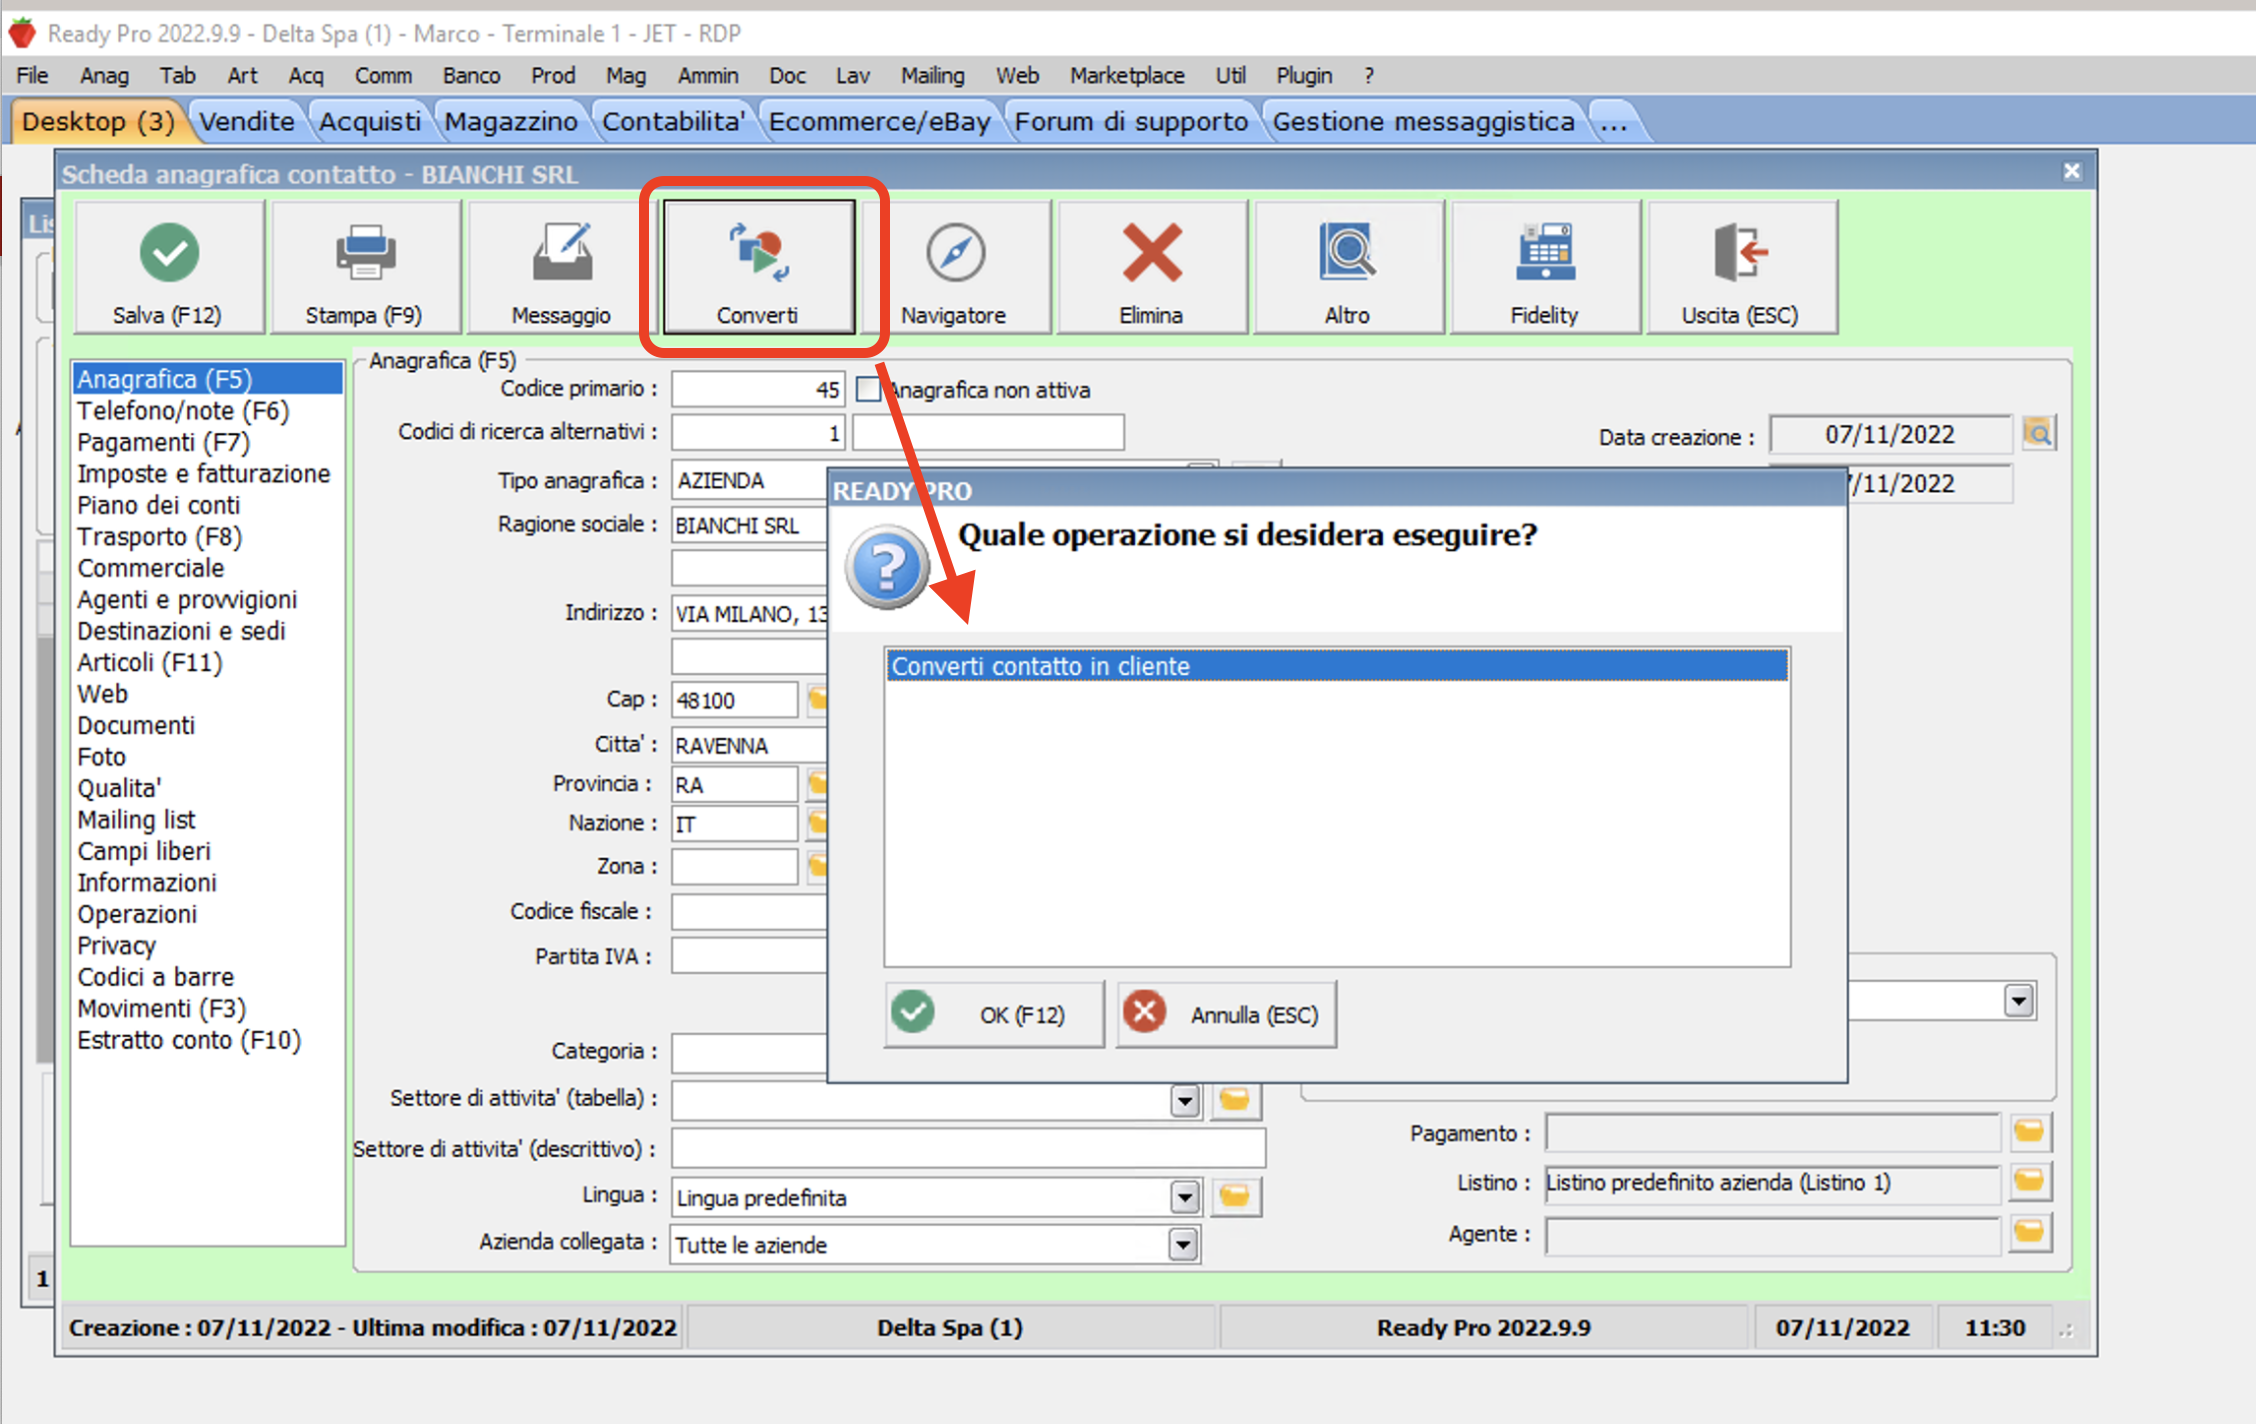Click the Codici di ricerca alternativi field

[x=758, y=433]
